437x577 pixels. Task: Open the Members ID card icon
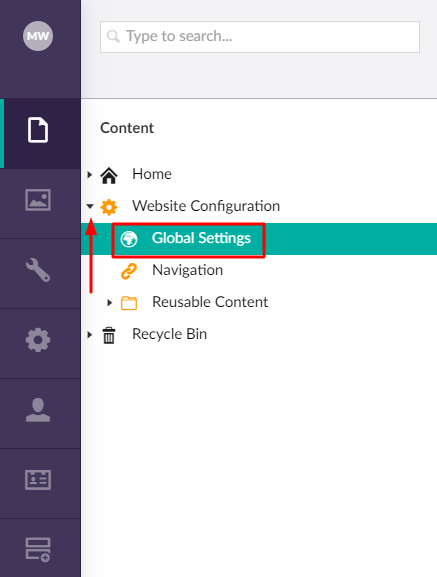(38, 480)
